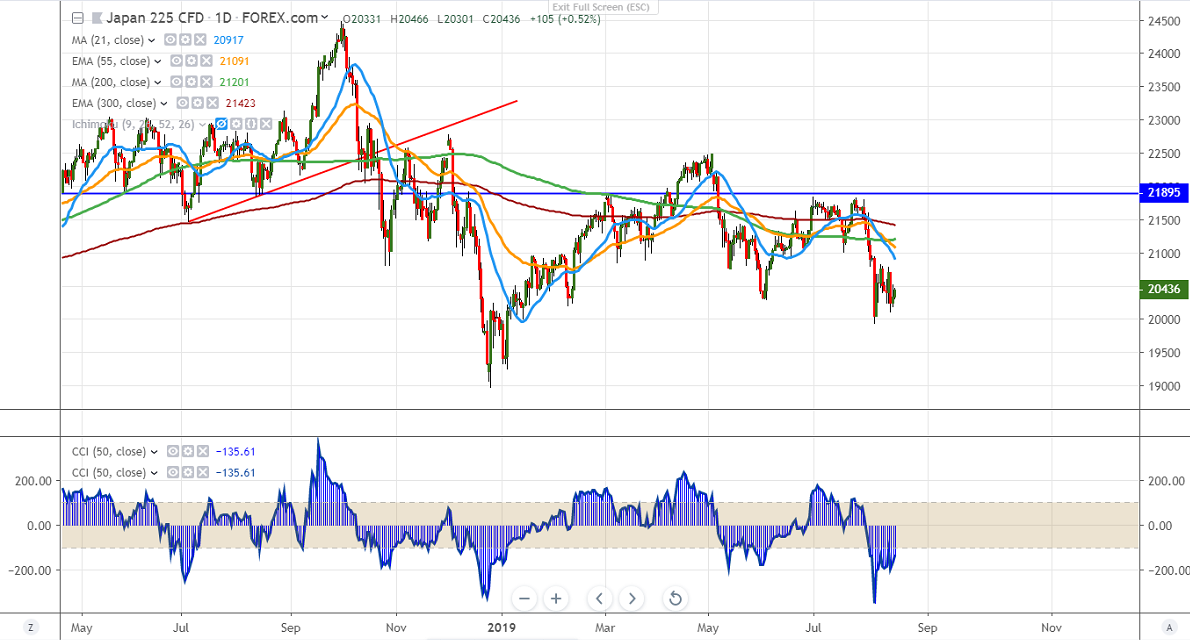Reset the chart view with circular arrow
Viewport: 1190px width, 640px height.
675,598
